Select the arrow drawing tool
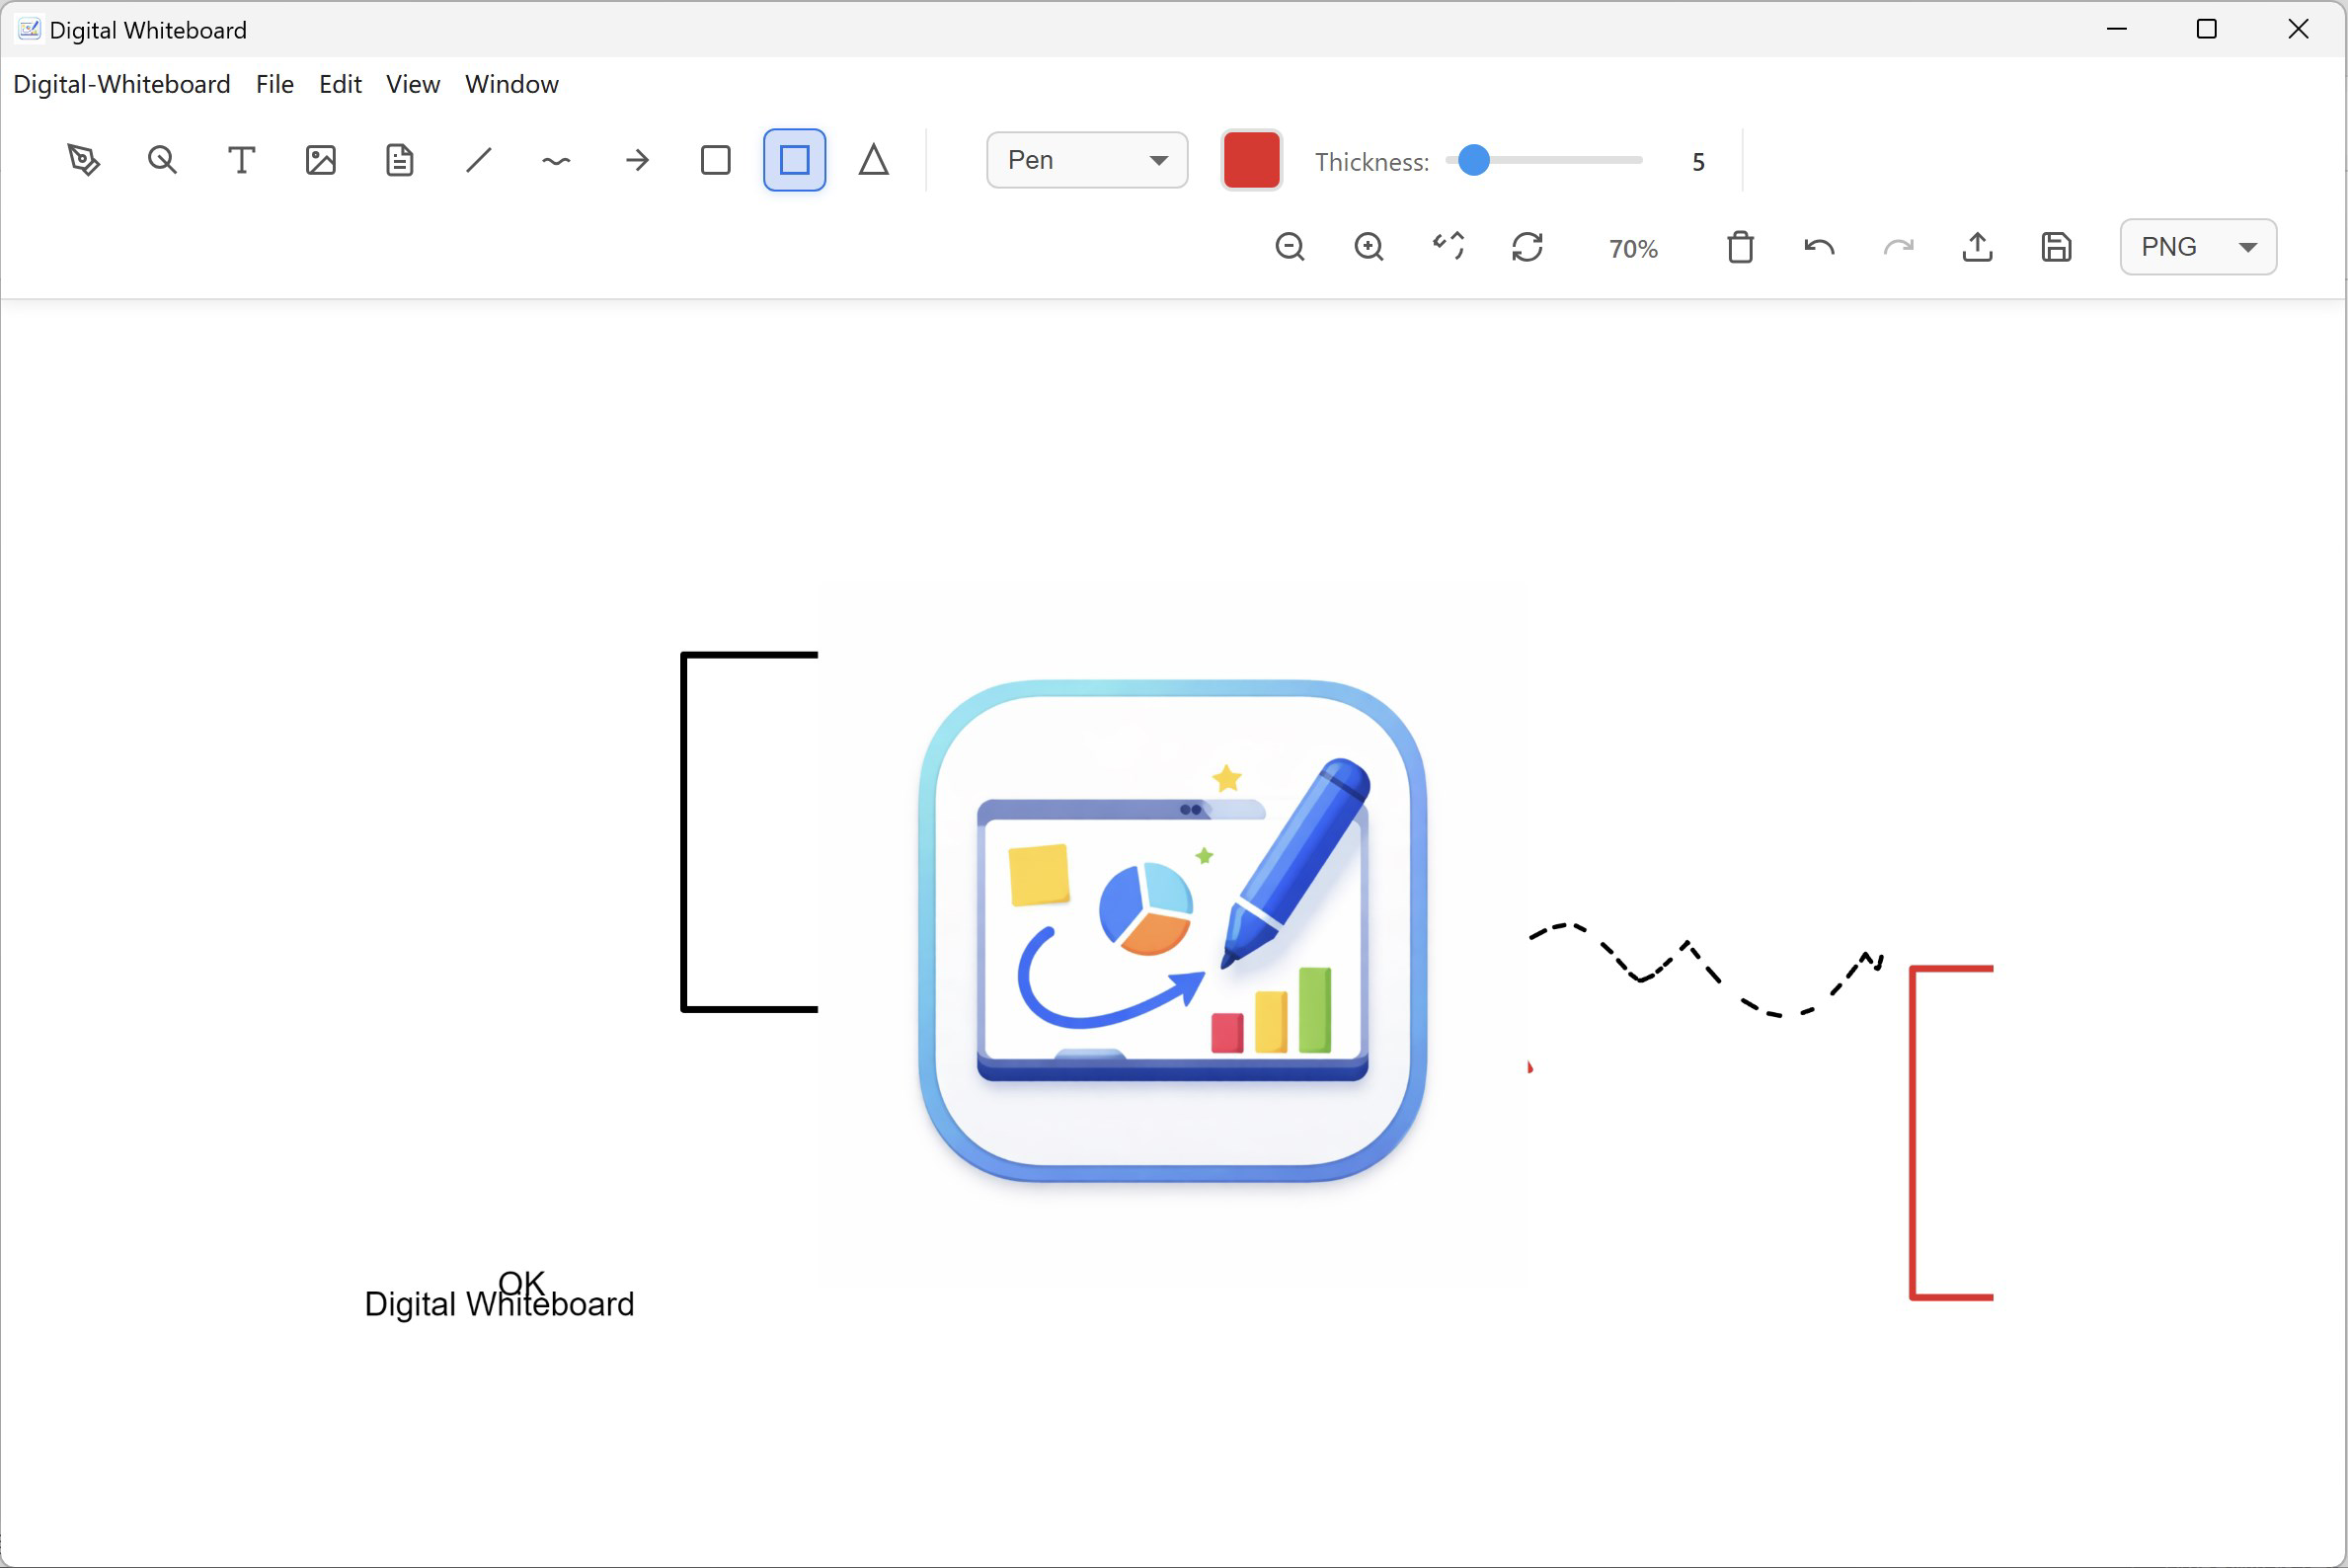This screenshot has height=1568, width=2348. [x=637, y=160]
